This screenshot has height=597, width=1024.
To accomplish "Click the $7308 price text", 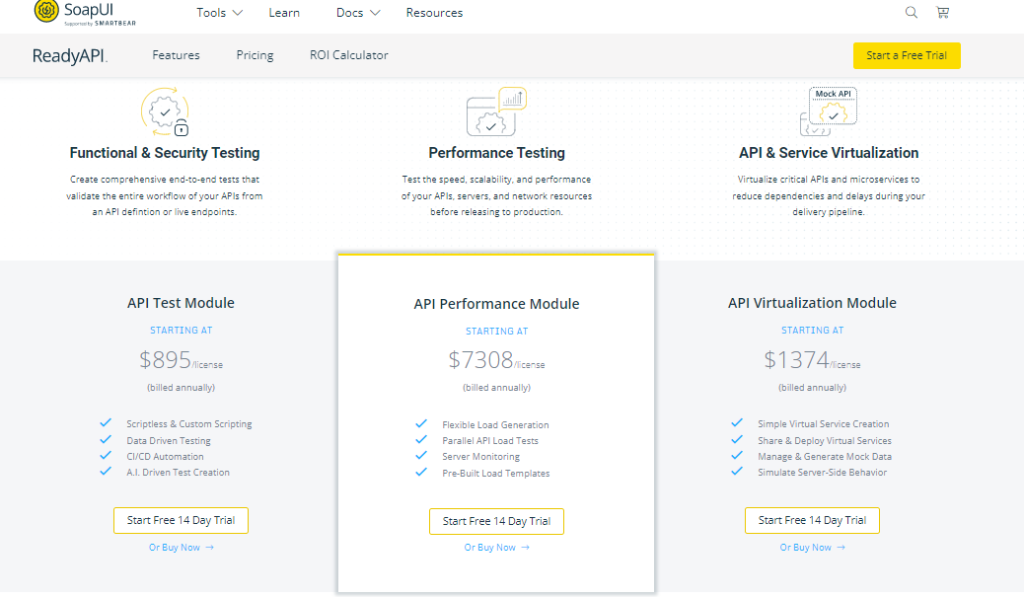I will point(481,359).
